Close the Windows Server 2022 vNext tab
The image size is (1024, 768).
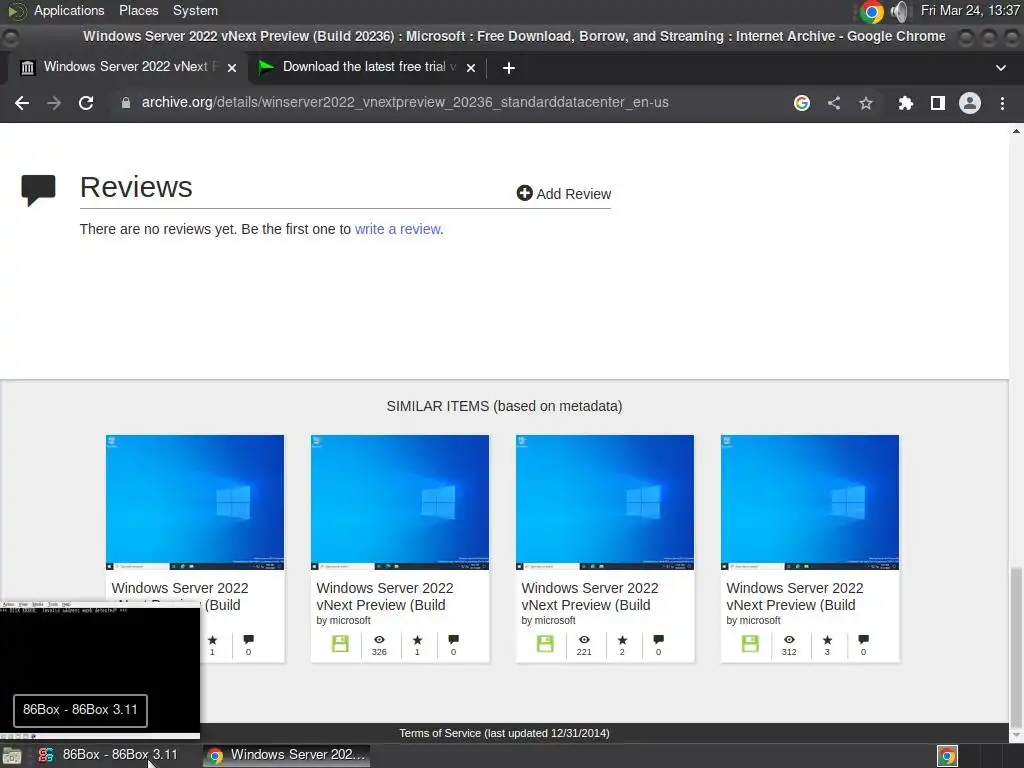pos(232,68)
